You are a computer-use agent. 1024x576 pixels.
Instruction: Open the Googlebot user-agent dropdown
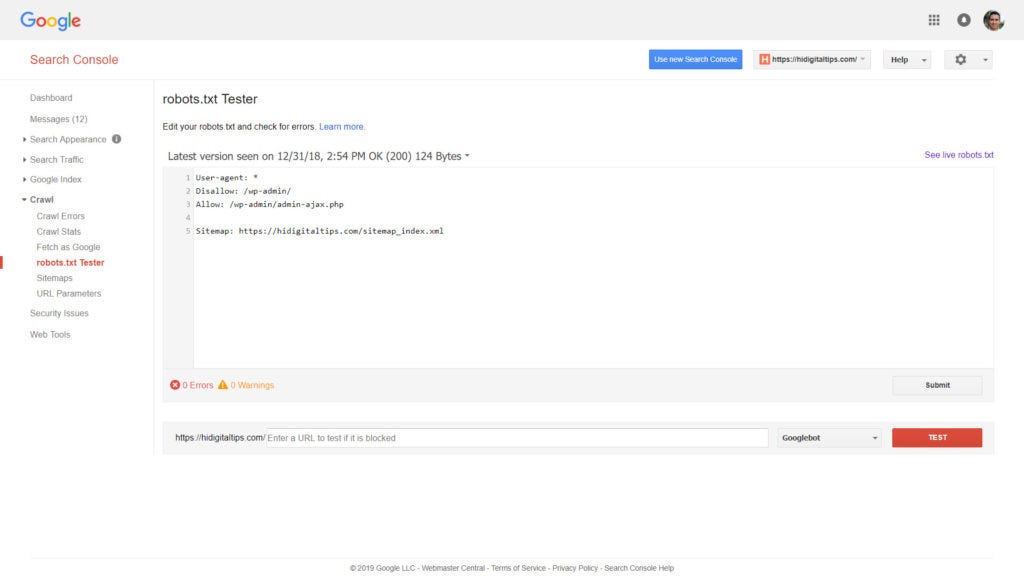(829, 438)
